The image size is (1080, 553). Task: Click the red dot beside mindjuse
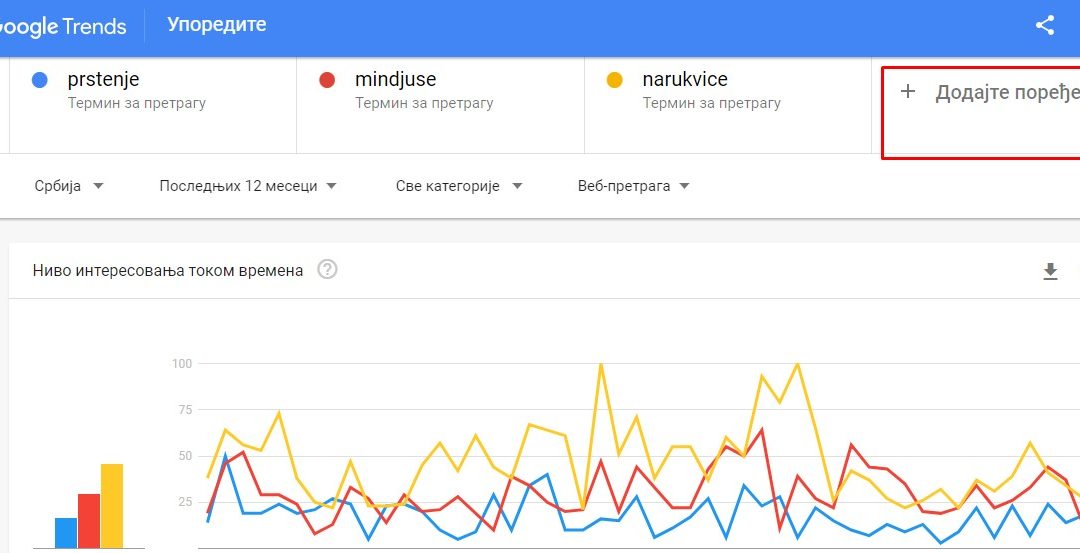[326, 80]
